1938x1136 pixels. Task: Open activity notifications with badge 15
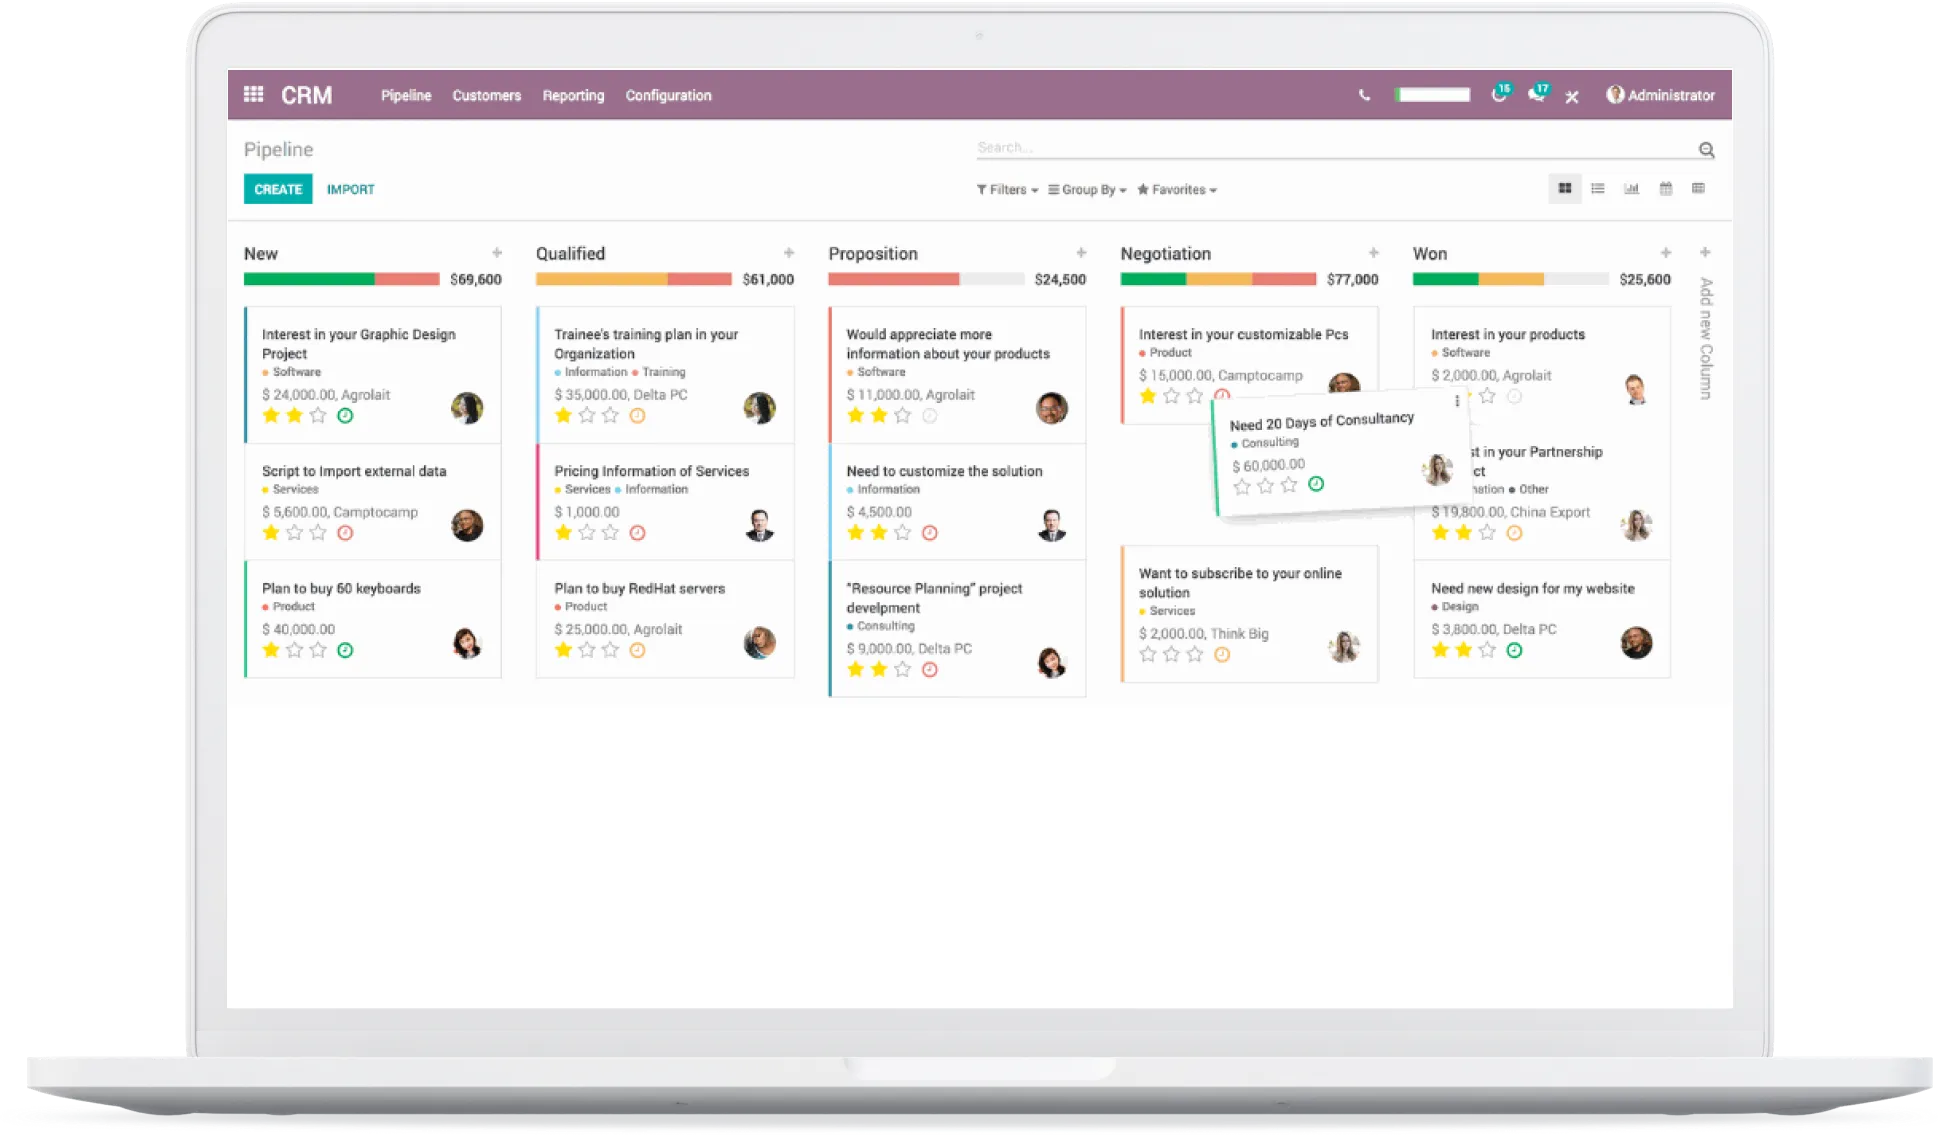coord(1498,95)
